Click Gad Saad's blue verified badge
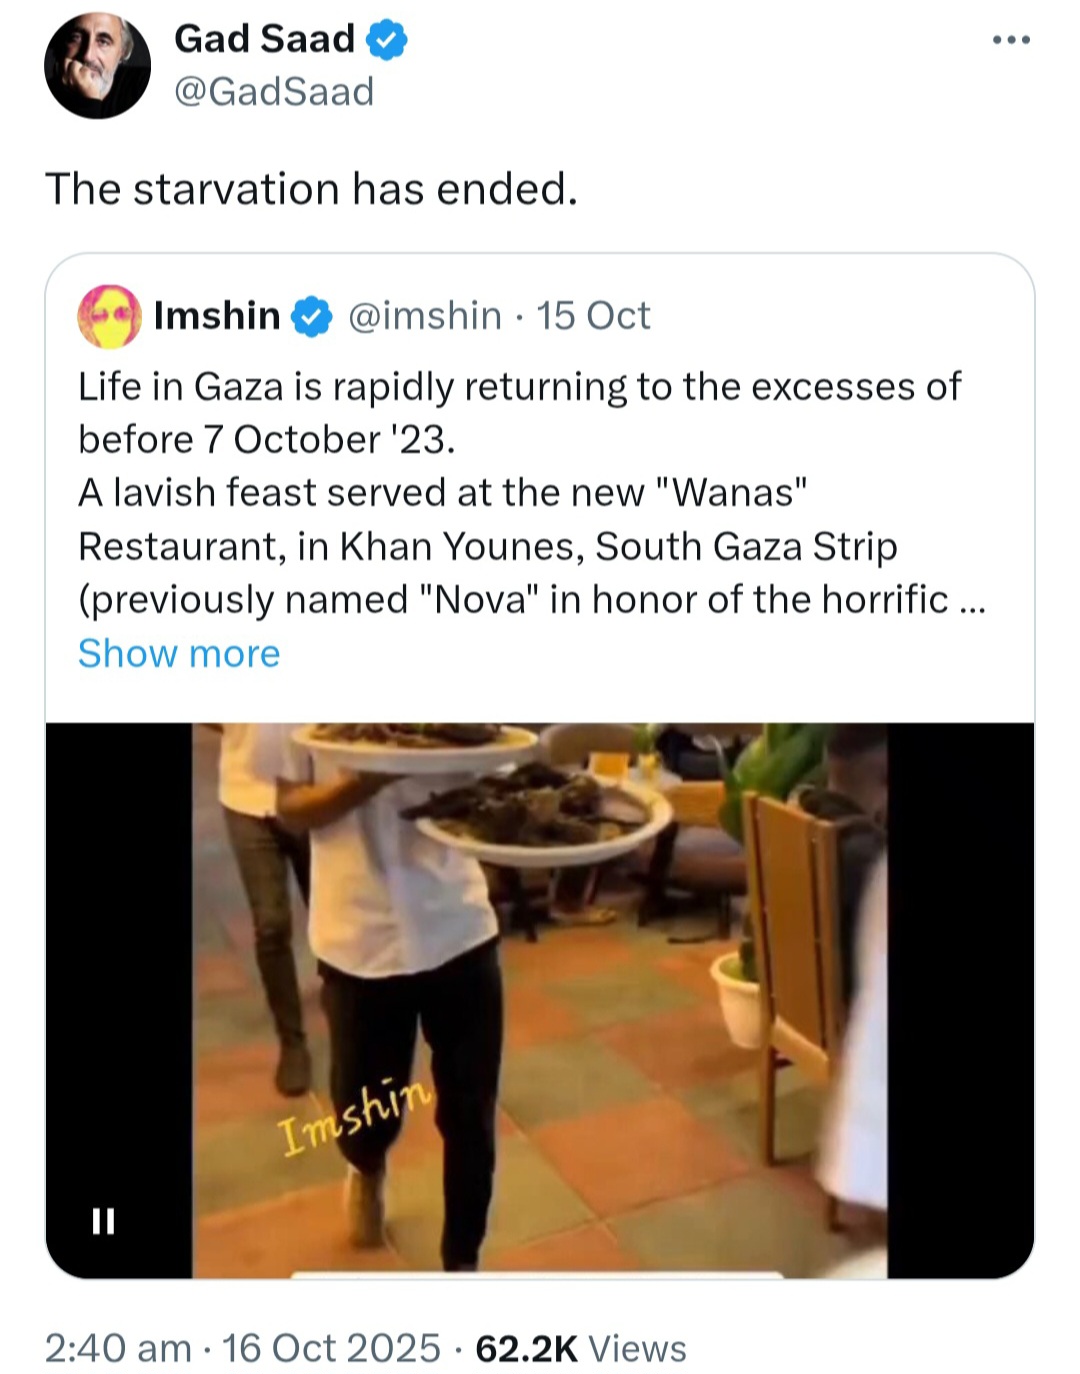Image resolution: width=1080 pixels, height=1374 pixels. 387,40
